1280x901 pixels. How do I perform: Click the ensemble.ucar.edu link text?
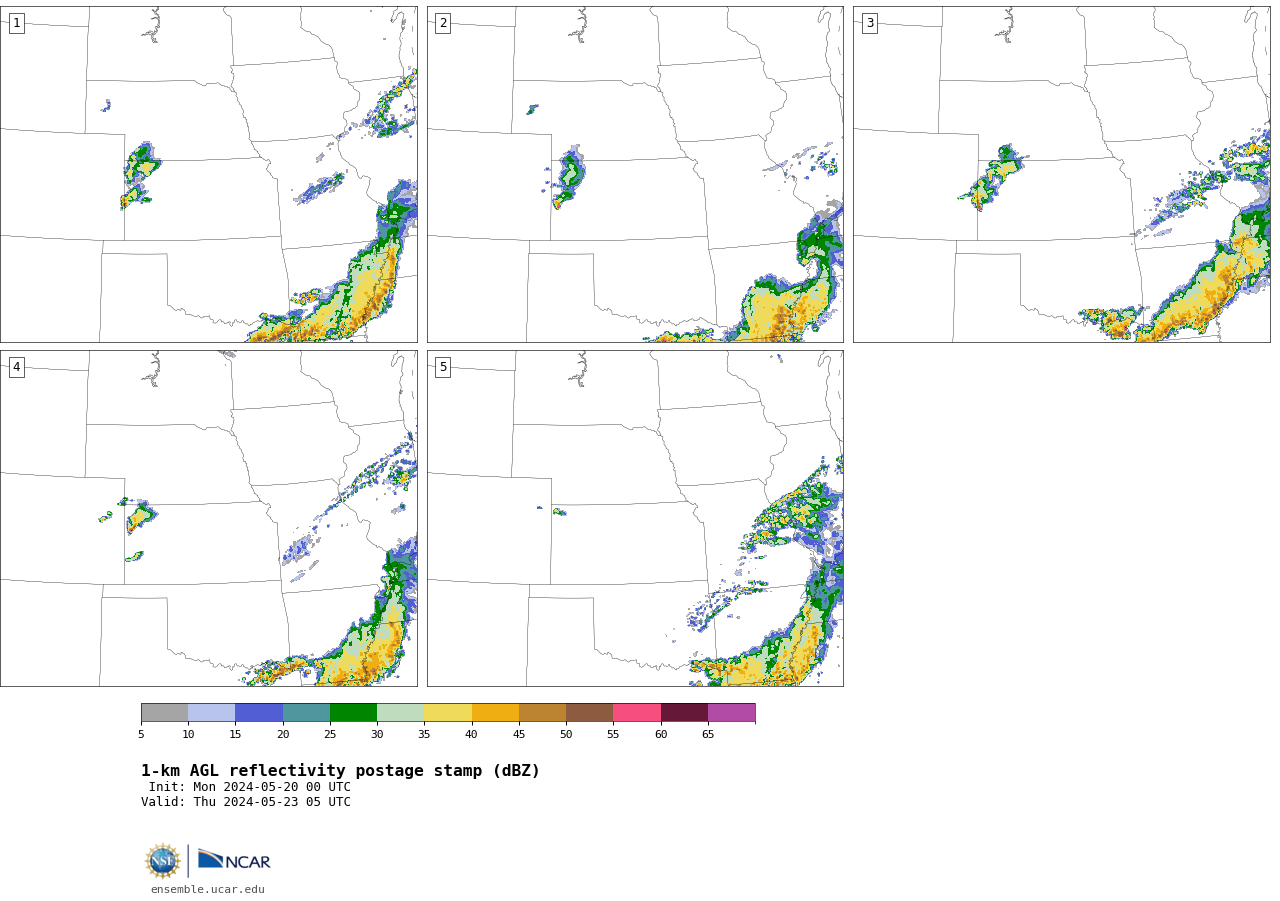[x=208, y=889]
